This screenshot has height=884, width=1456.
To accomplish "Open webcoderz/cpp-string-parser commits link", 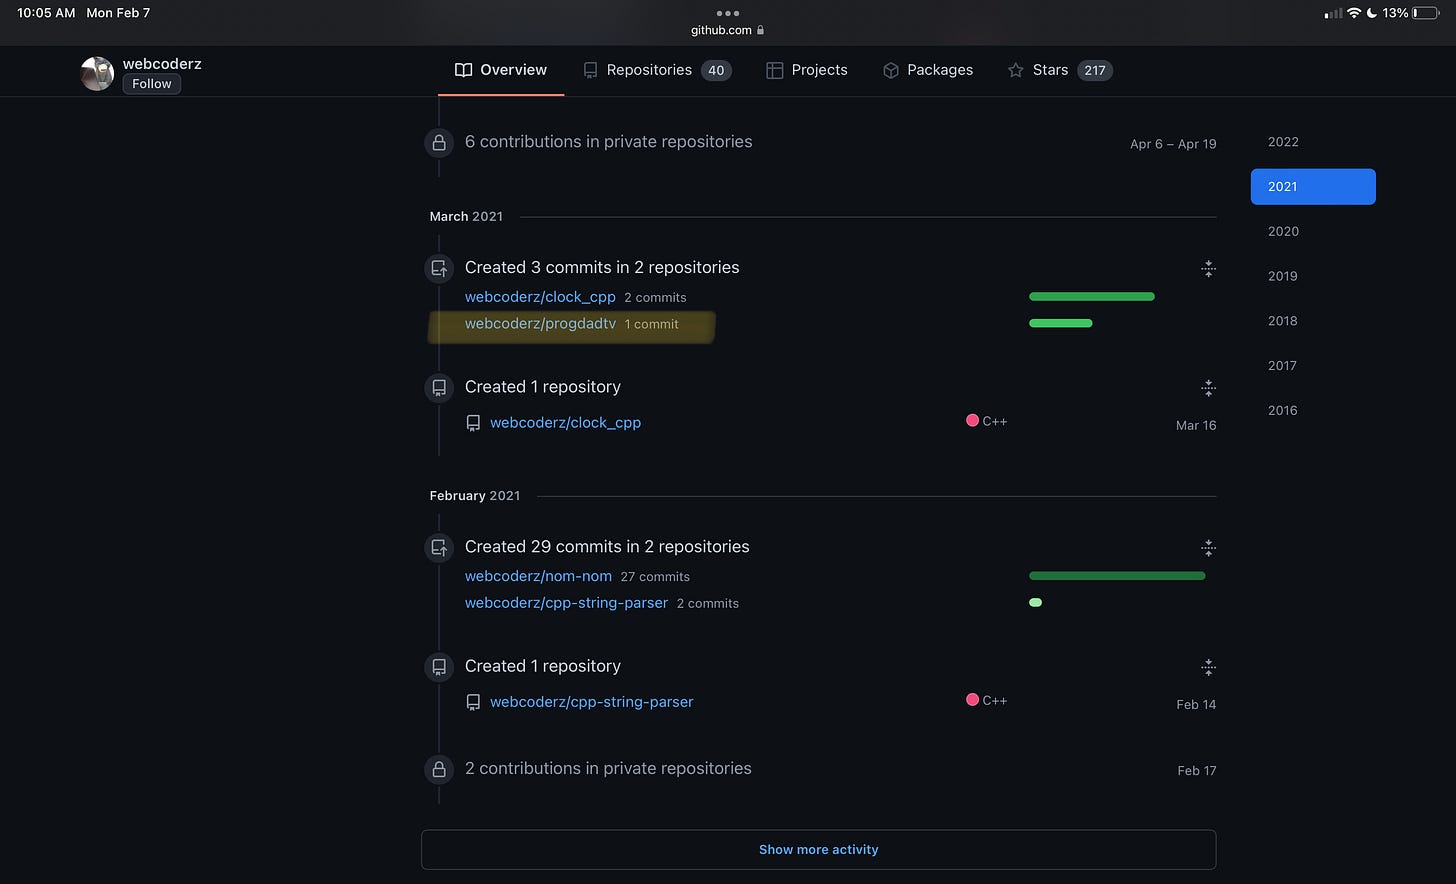I will [x=566, y=603].
